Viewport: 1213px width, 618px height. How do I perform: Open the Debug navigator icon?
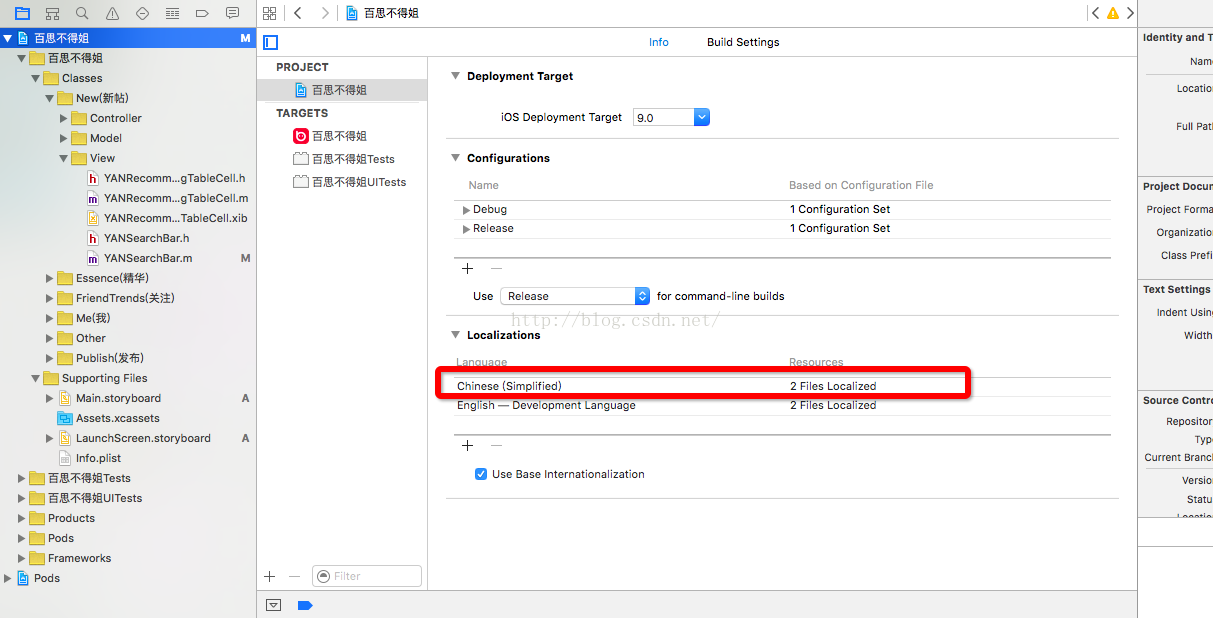point(172,13)
